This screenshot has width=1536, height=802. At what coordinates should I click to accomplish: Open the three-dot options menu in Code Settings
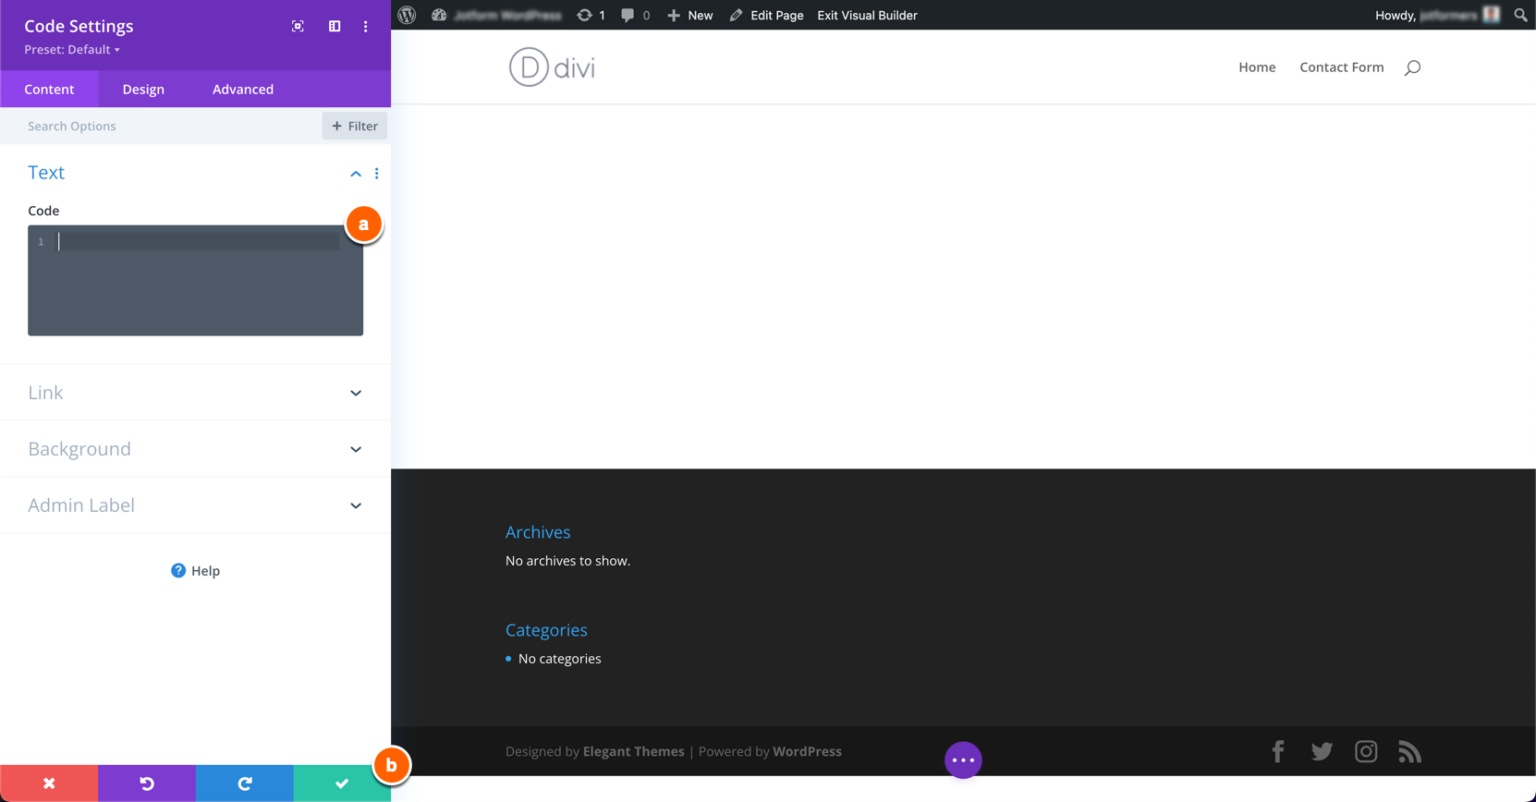pyautogui.click(x=365, y=26)
